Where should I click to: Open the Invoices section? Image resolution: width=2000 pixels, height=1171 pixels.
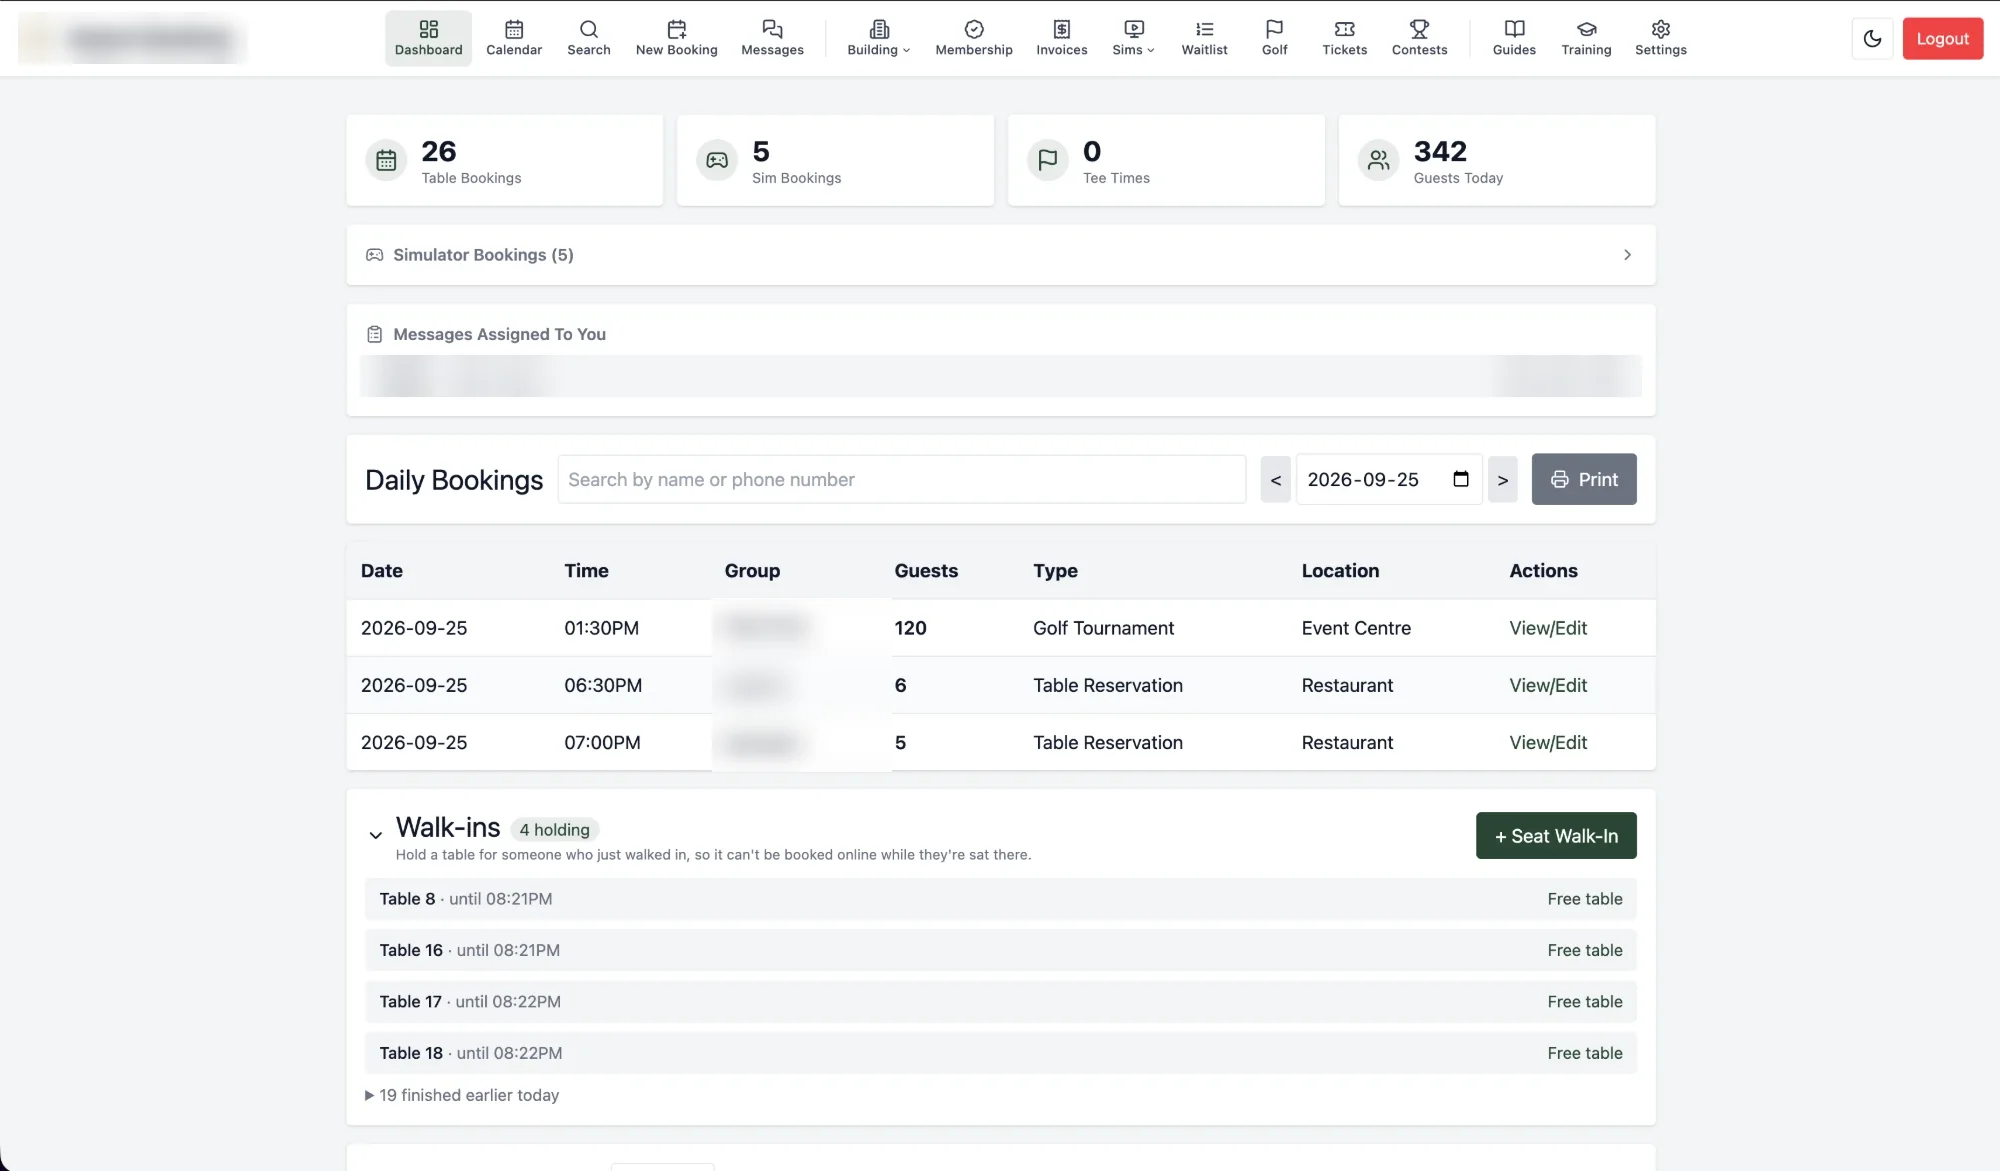[1061, 39]
